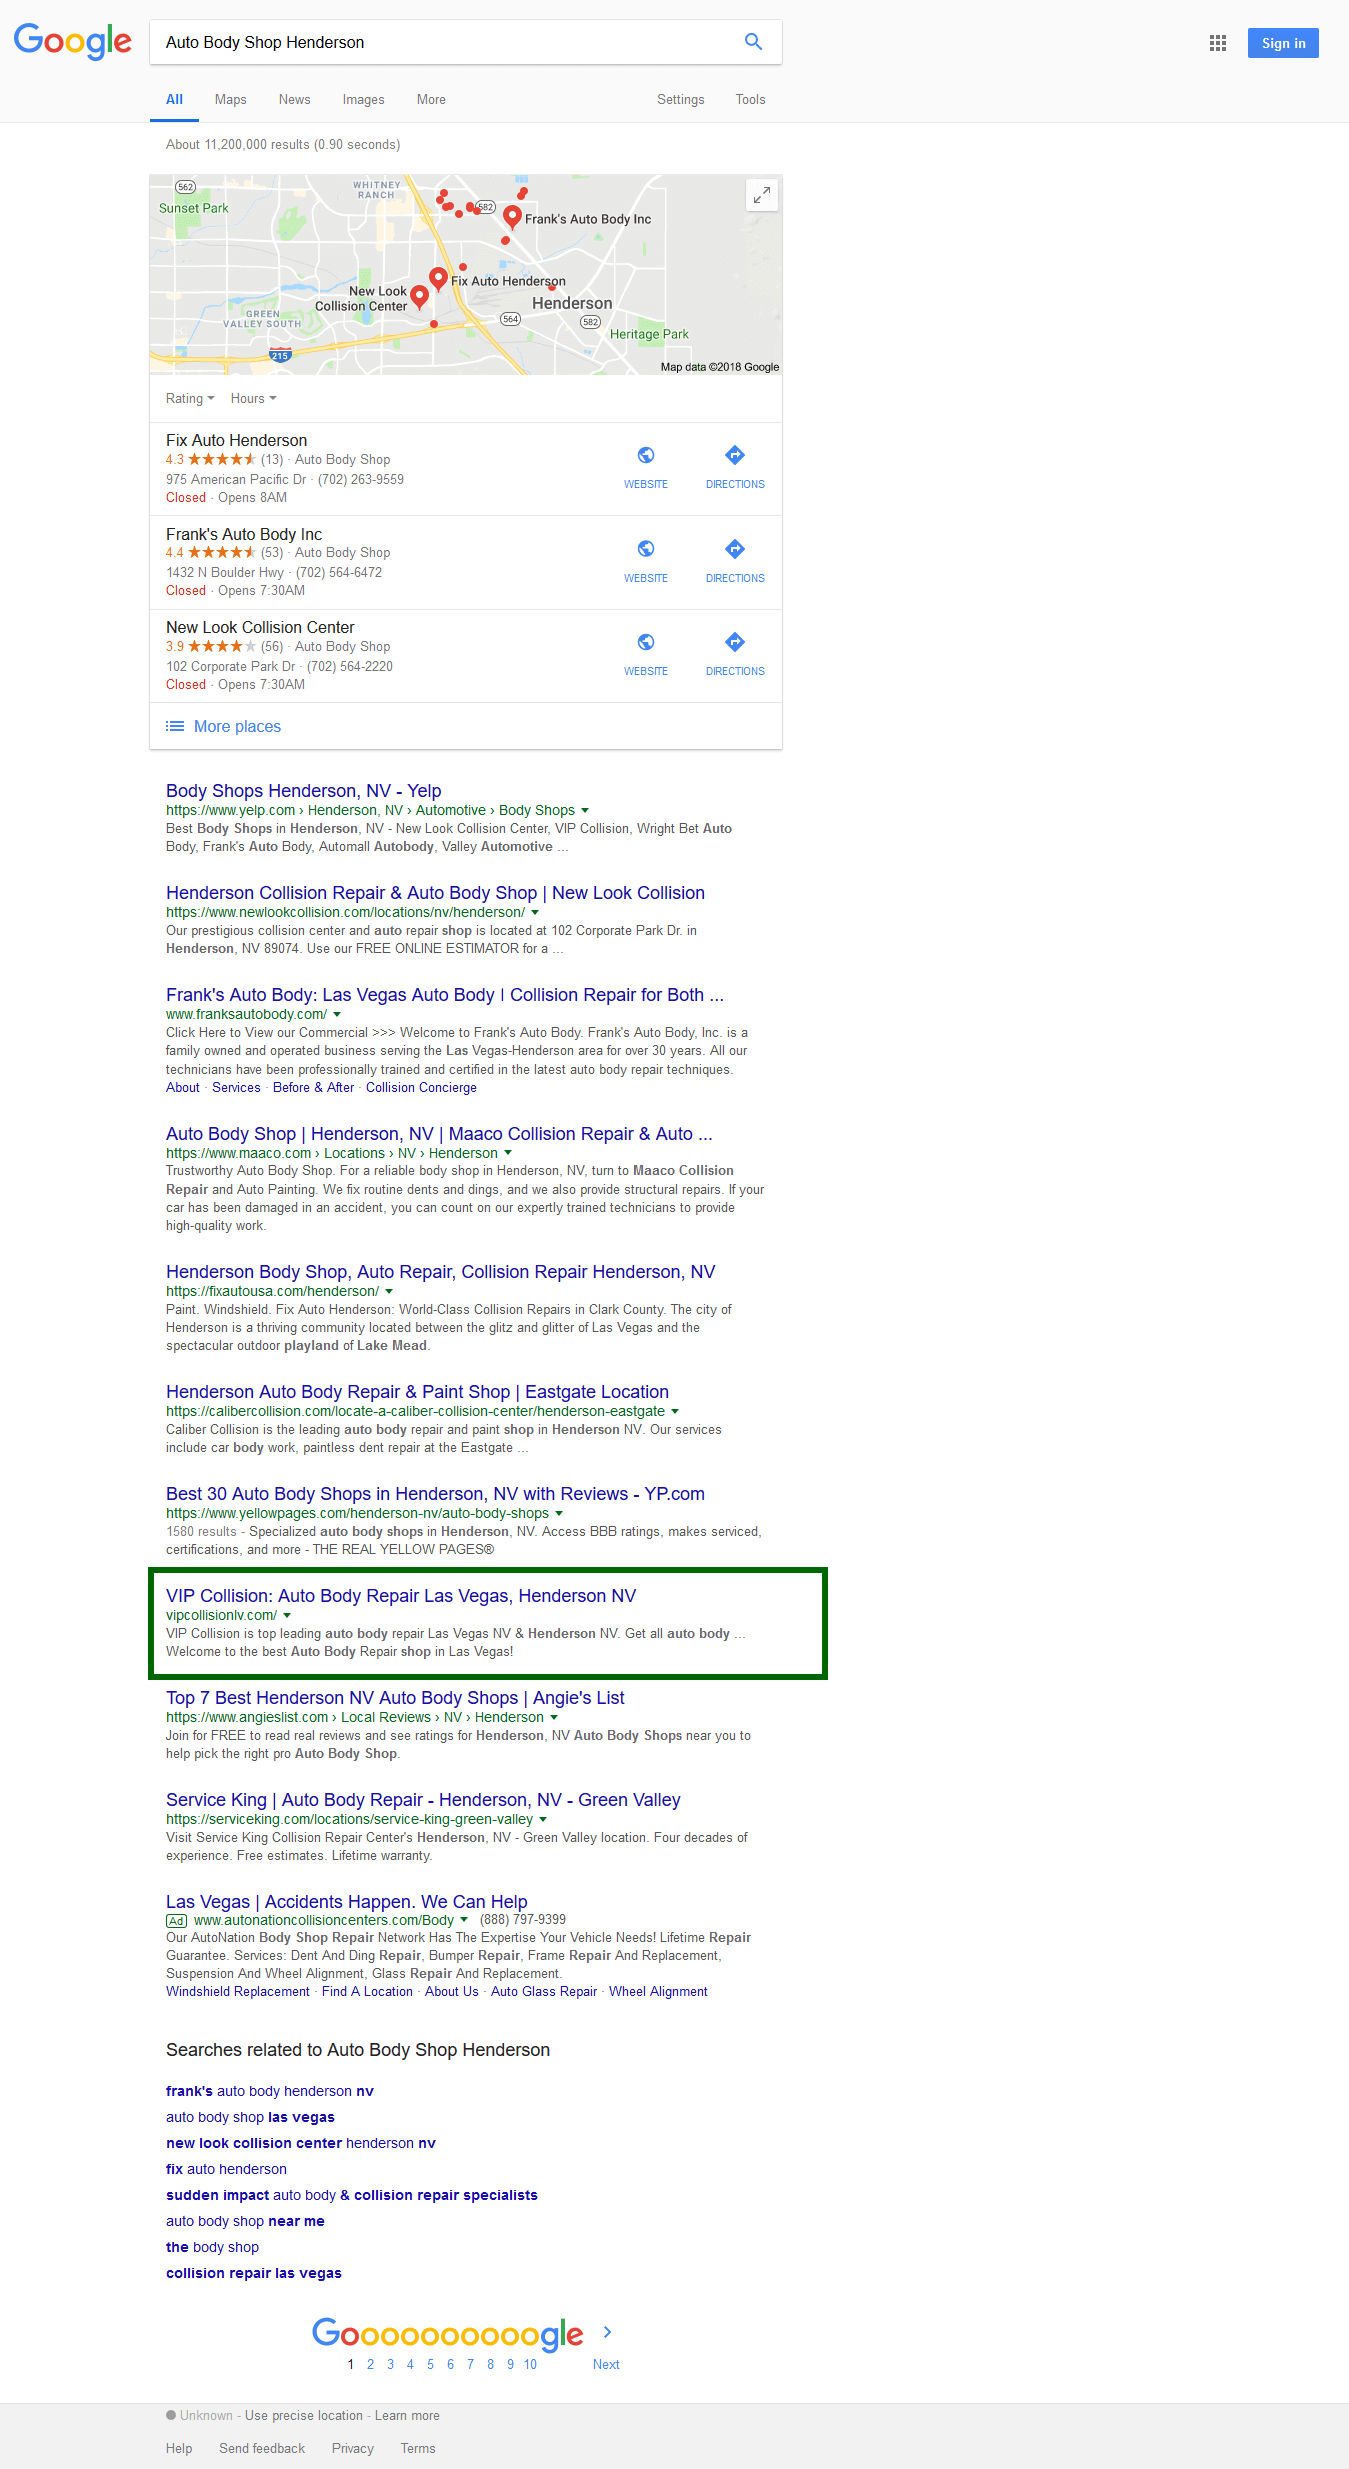Image resolution: width=1349 pixels, height=2469 pixels.
Task: Click Fix Auto Henderson directions icon
Action: click(735, 456)
